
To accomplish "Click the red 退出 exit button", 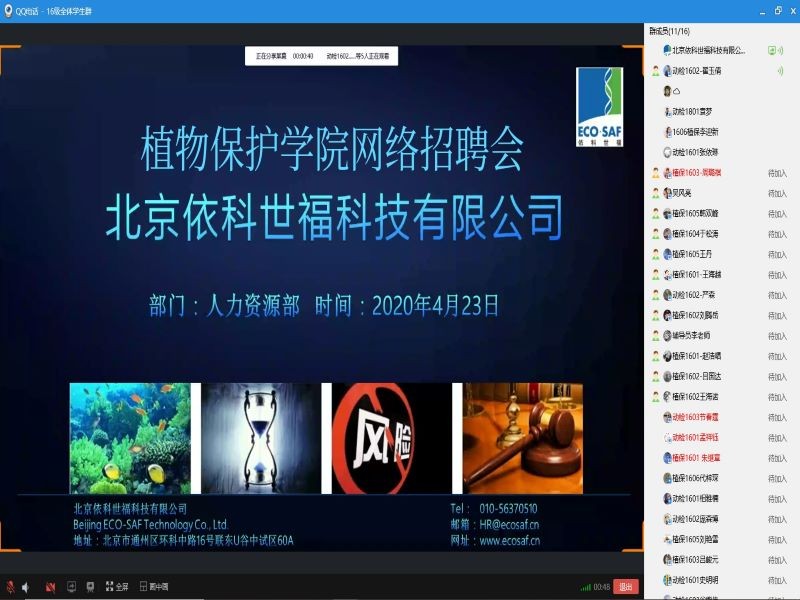I will (x=626, y=587).
